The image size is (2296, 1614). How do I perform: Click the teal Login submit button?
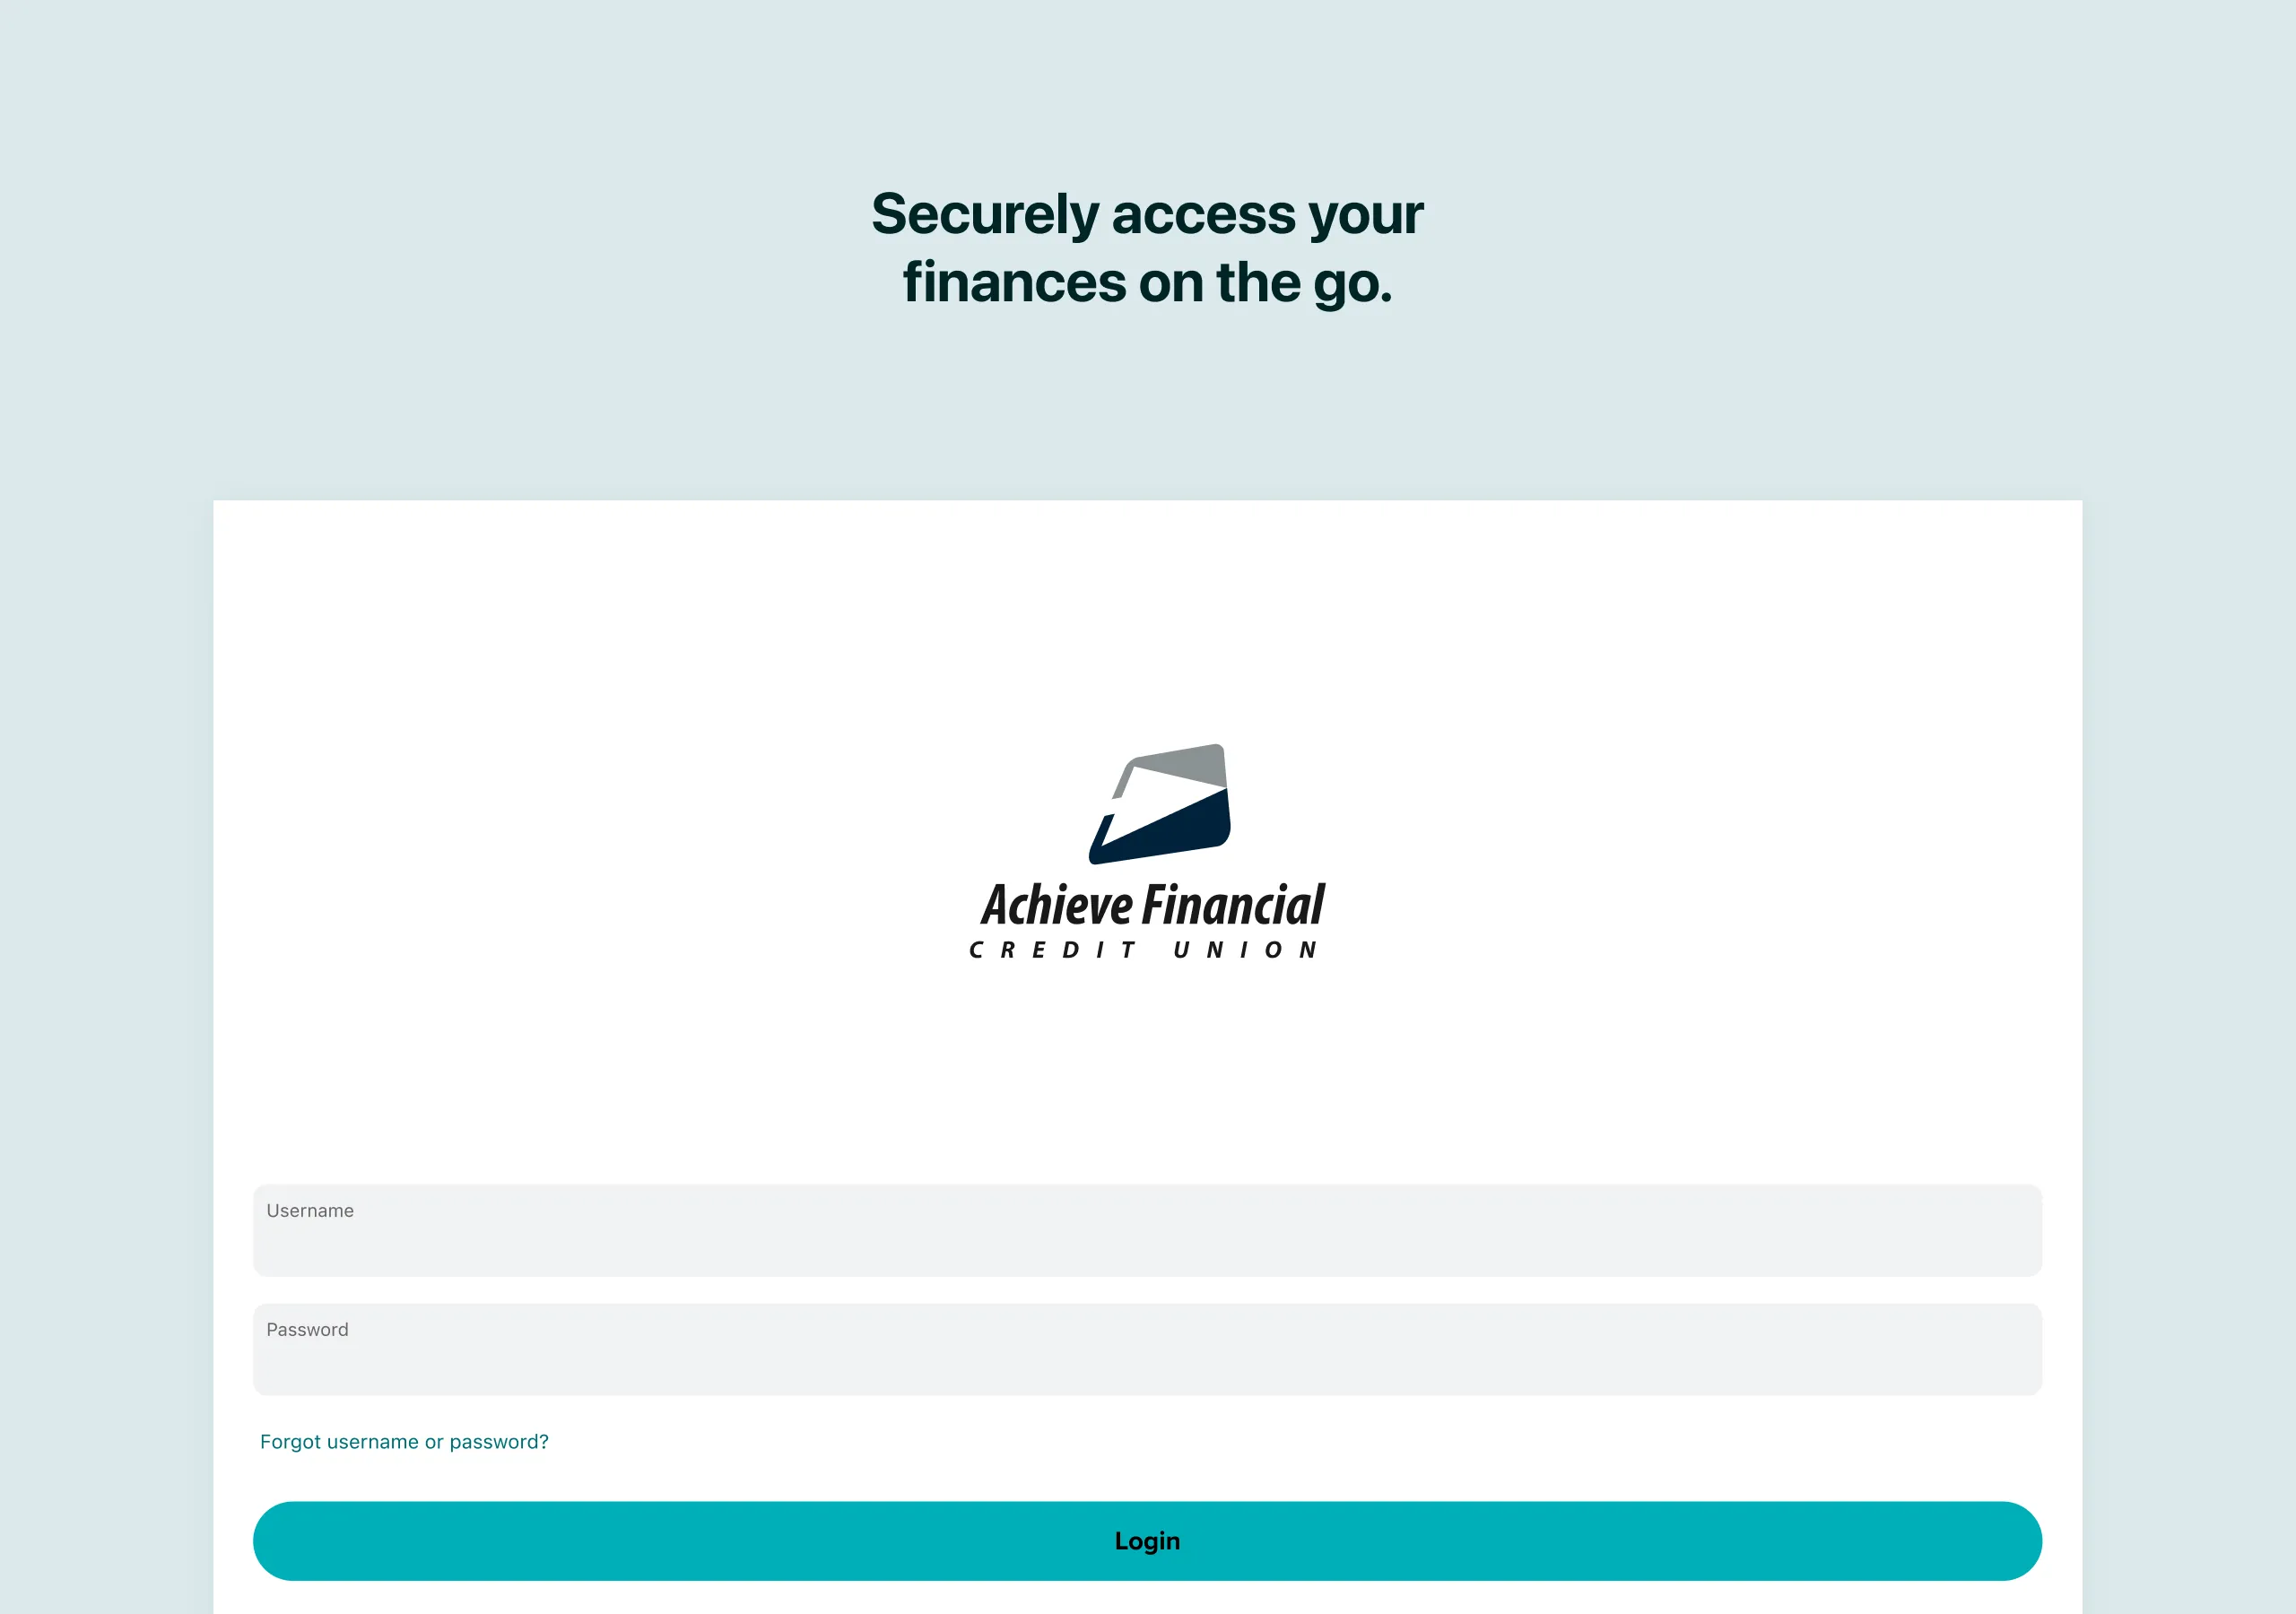(x=1148, y=1540)
